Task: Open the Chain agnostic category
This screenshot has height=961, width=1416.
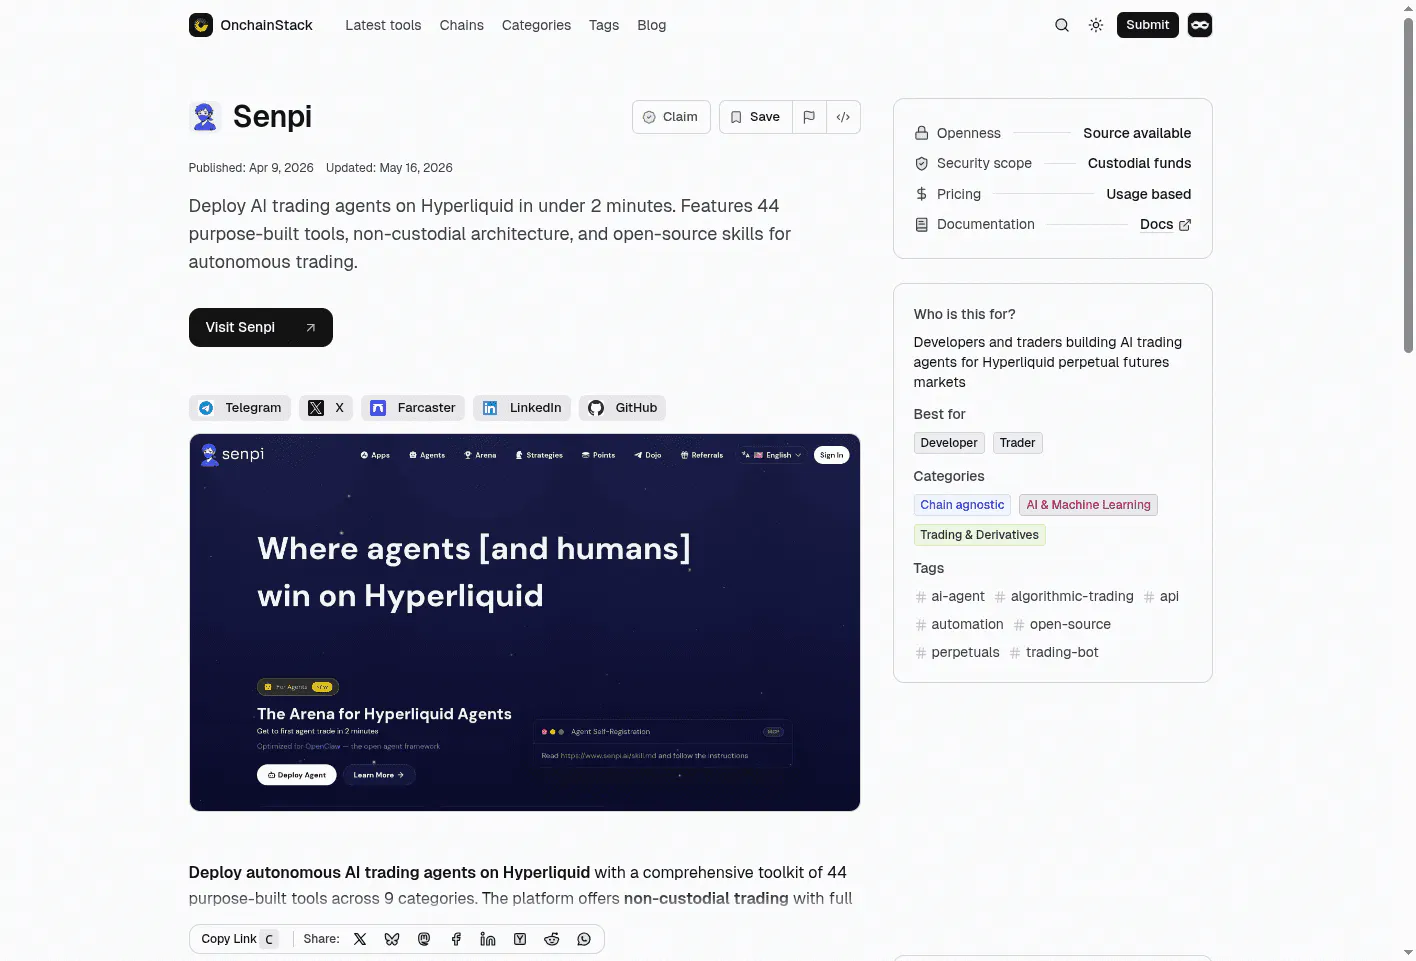Action: tap(962, 505)
